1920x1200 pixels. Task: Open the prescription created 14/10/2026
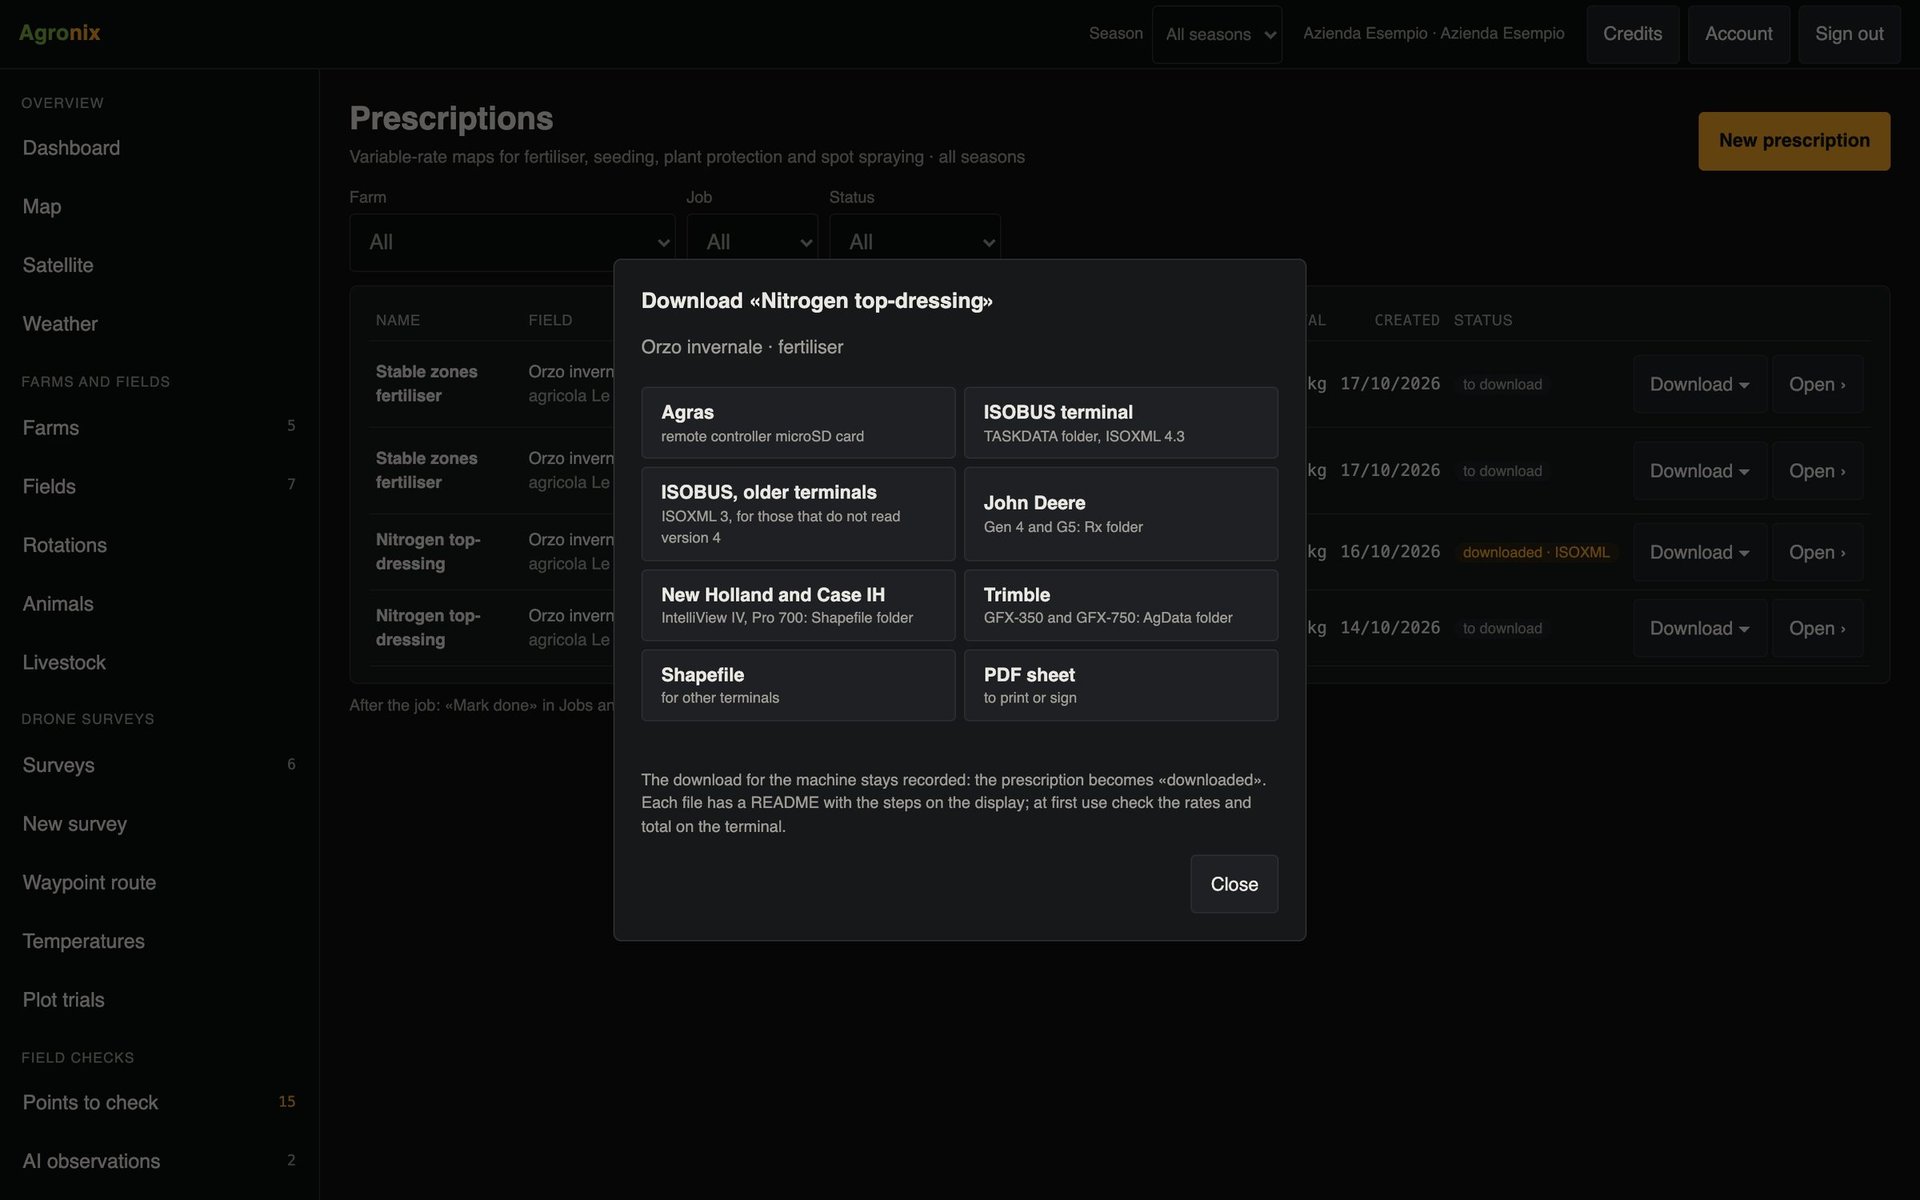(x=1817, y=628)
